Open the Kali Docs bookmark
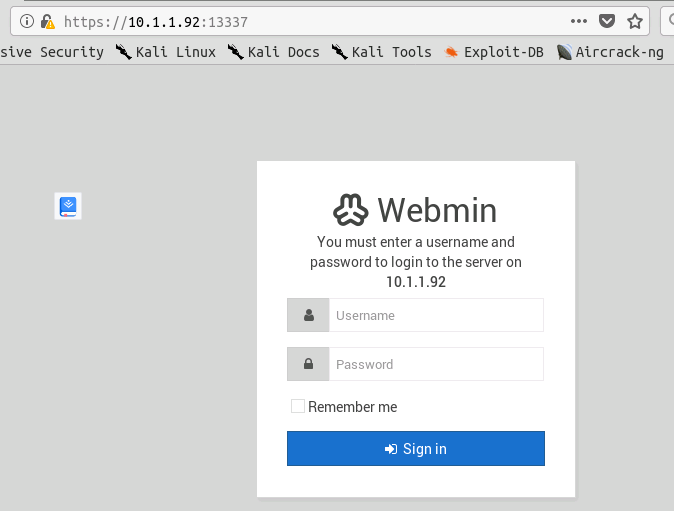 tap(273, 52)
